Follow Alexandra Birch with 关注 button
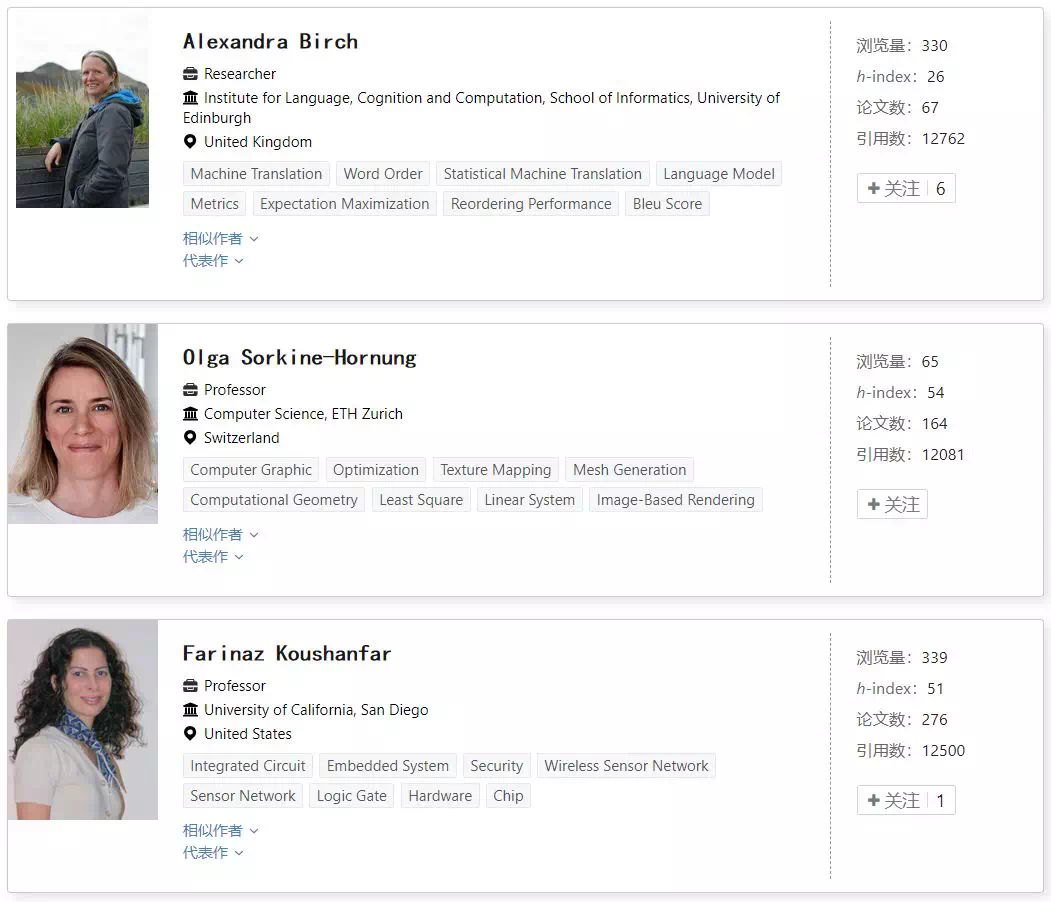The width and height of the screenshot is (1051, 902). (x=906, y=188)
